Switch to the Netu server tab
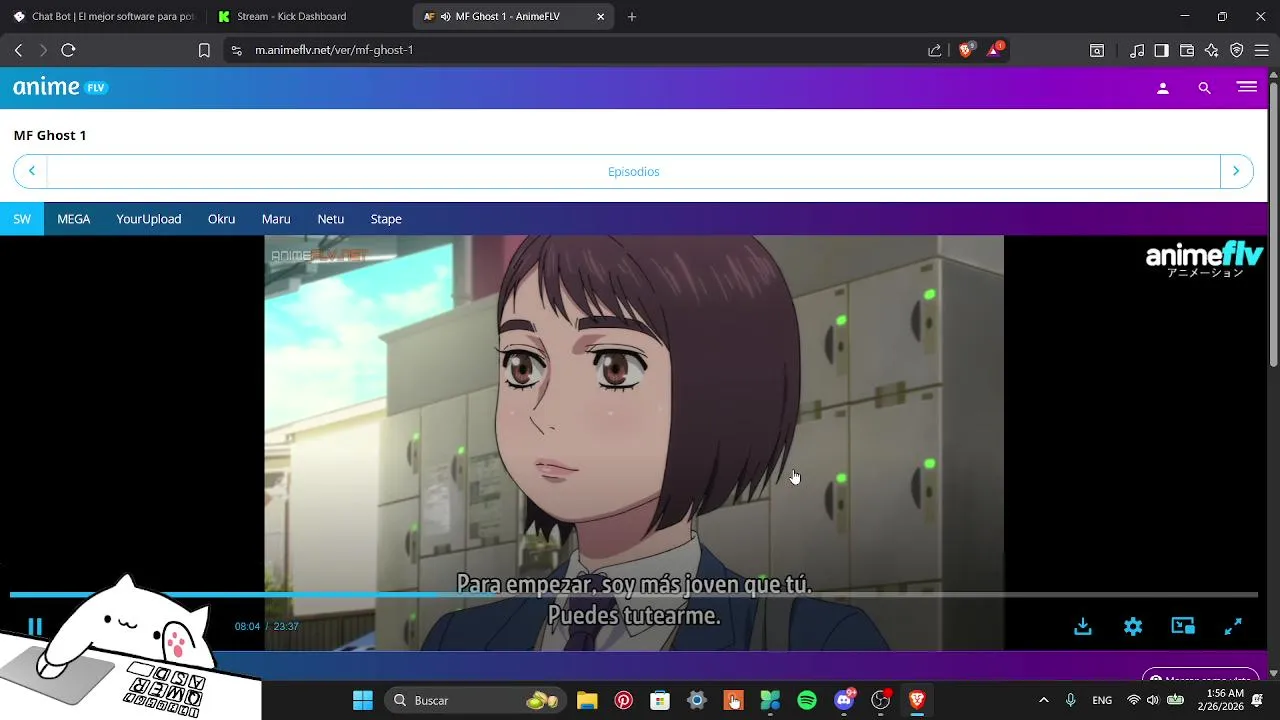Viewport: 1280px width, 720px height. 331,219
